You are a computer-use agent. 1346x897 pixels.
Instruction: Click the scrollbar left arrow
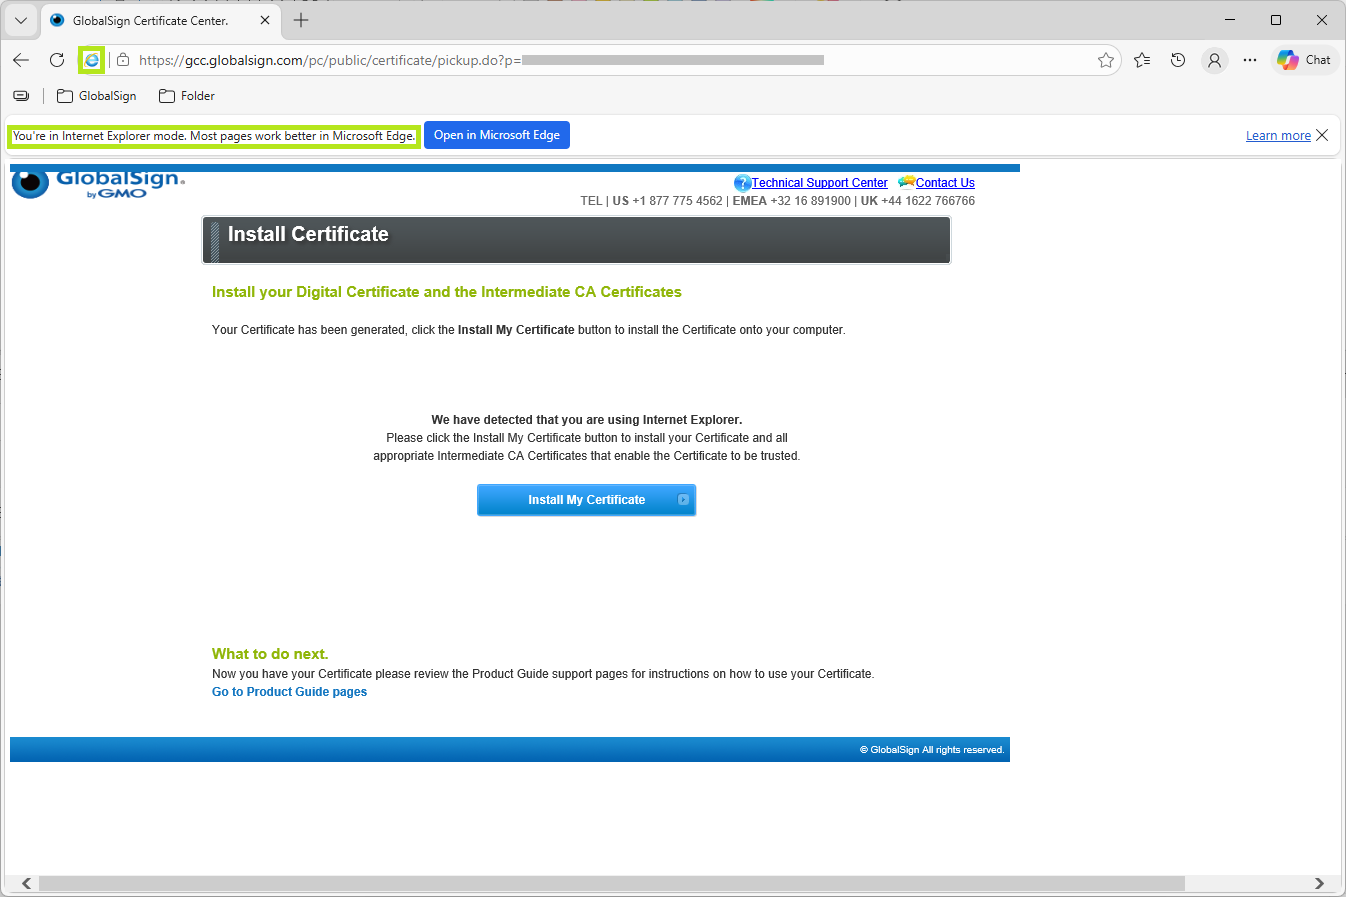coord(26,884)
